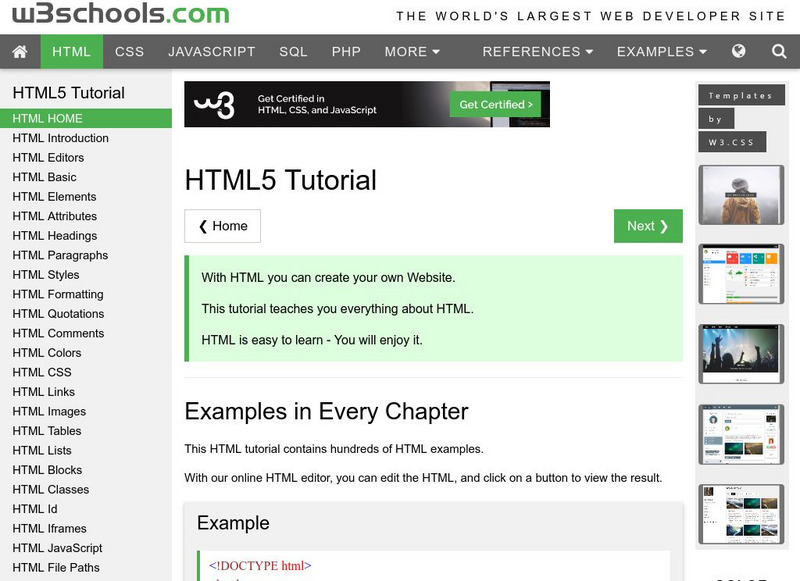Click the HTML5 Tutorial sidebar heading
The width and height of the screenshot is (800, 581).
pyautogui.click(x=68, y=93)
